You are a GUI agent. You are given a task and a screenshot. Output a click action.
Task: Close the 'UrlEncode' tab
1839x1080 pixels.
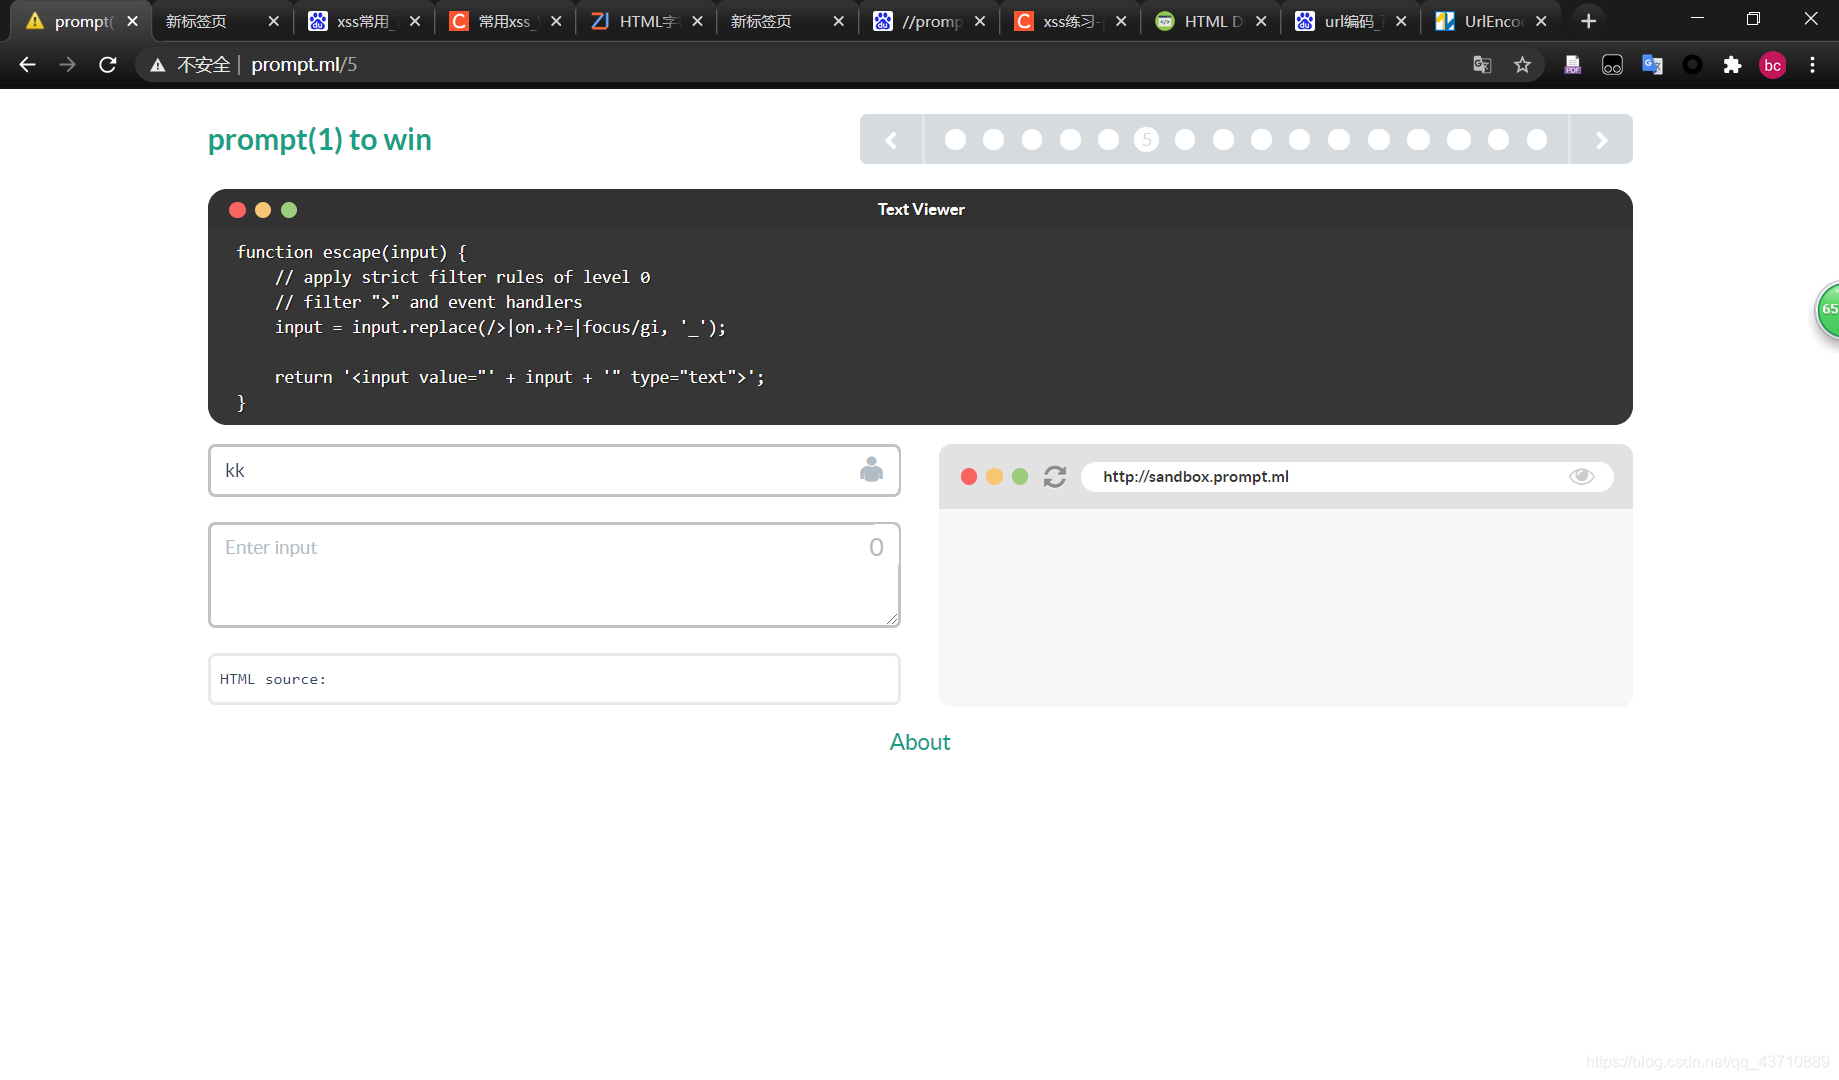1541,21
